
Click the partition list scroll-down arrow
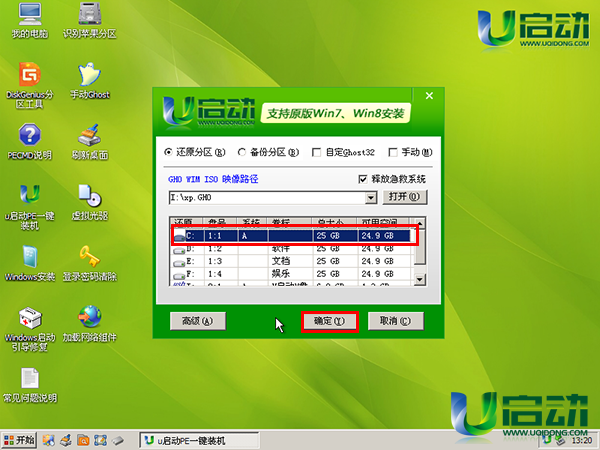pos(420,279)
